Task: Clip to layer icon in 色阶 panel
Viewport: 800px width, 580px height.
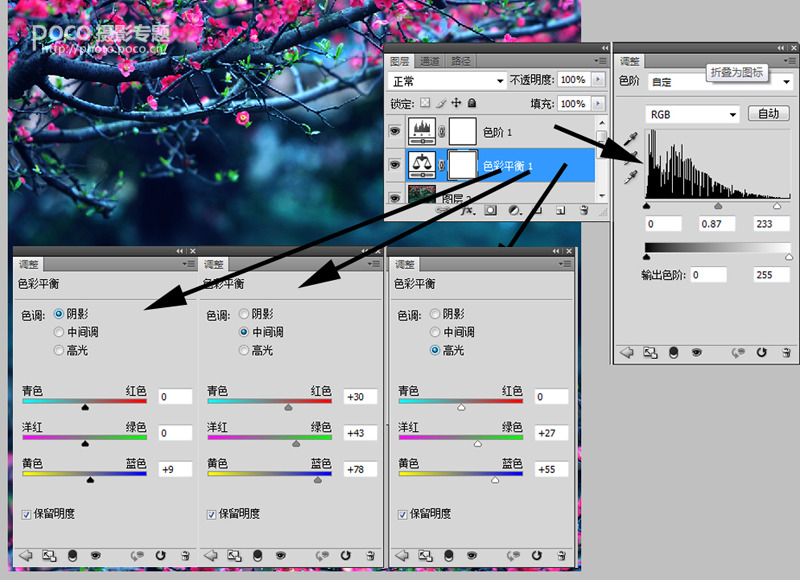Action: pyautogui.click(x=673, y=352)
